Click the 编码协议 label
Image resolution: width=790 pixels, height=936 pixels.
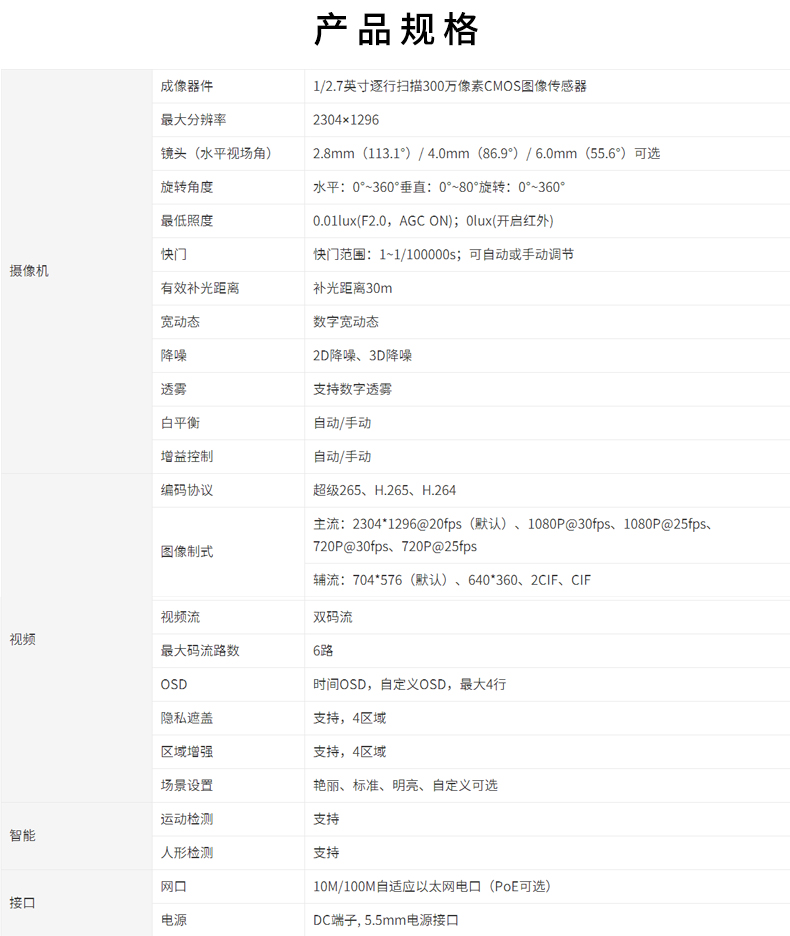click(186, 490)
